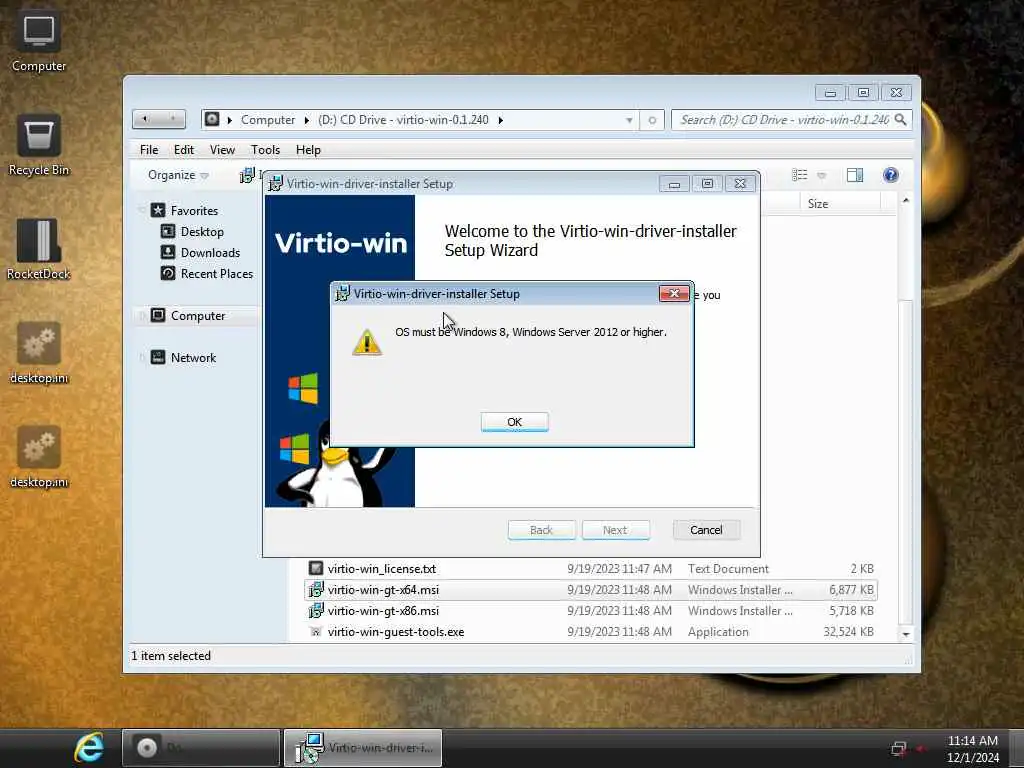This screenshot has width=1024, height=768.
Task: Click the virtio-win-gt-x86.msi installer icon
Action: click(x=315, y=611)
